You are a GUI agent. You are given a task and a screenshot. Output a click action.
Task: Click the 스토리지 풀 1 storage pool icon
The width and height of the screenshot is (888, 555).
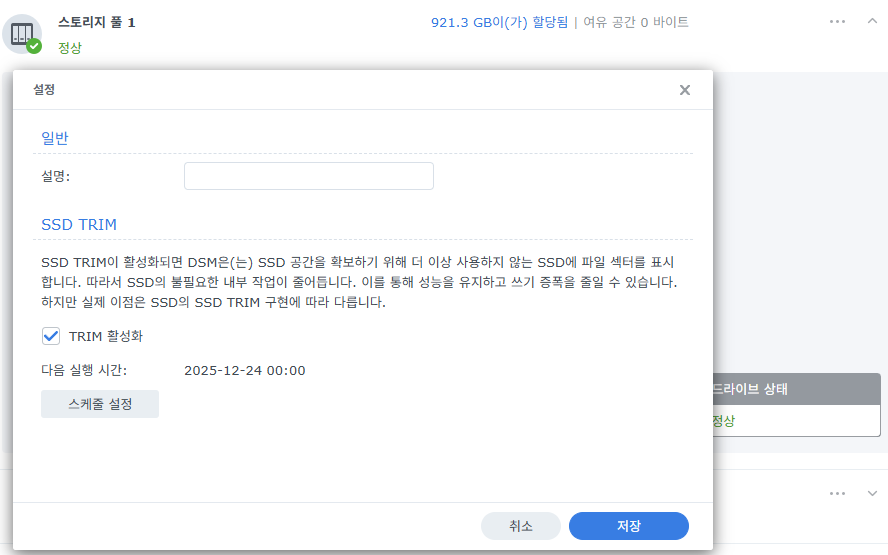point(22,34)
